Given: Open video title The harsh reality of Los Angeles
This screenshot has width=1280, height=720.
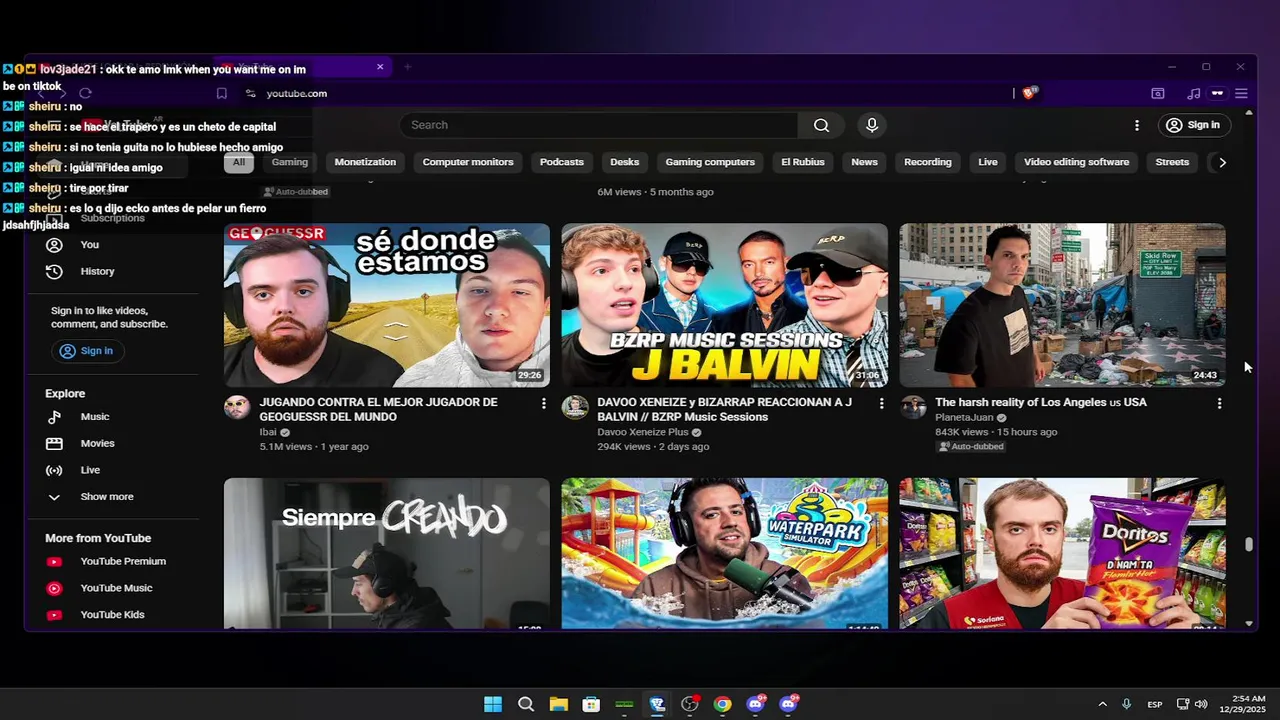Looking at the screenshot, I should (1041, 402).
